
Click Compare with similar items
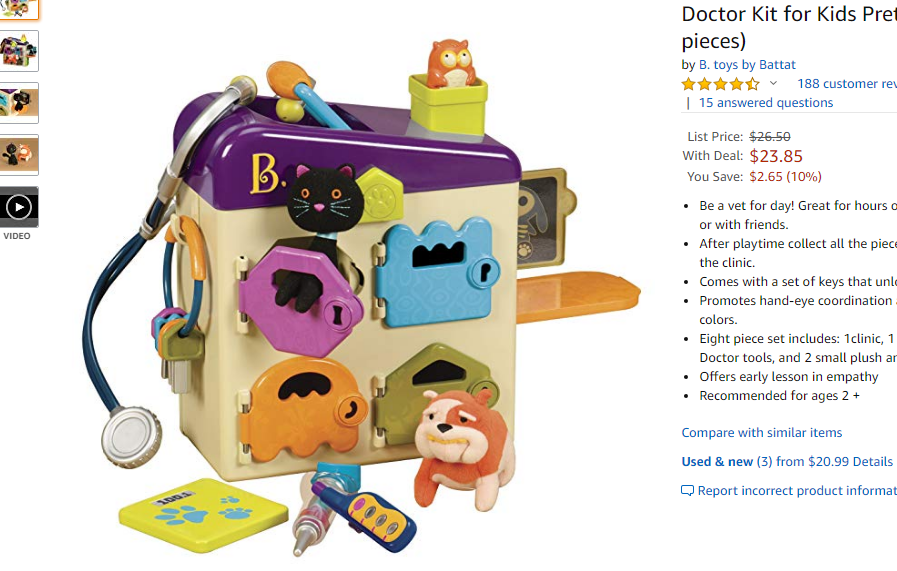pos(761,433)
